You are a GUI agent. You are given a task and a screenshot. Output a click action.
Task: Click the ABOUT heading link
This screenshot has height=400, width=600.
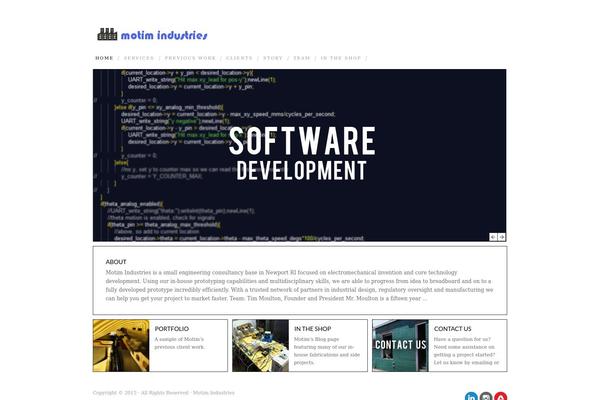(x=116, y=262)
